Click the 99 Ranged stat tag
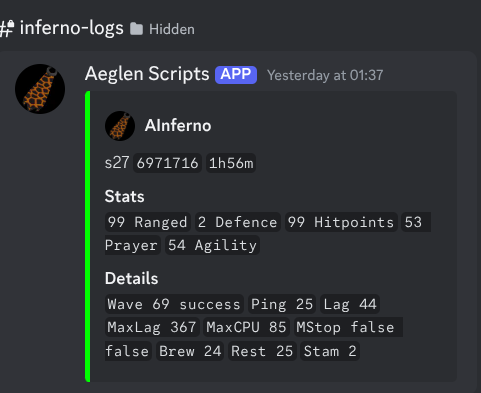The image size is (481, 393). (148, 222)
